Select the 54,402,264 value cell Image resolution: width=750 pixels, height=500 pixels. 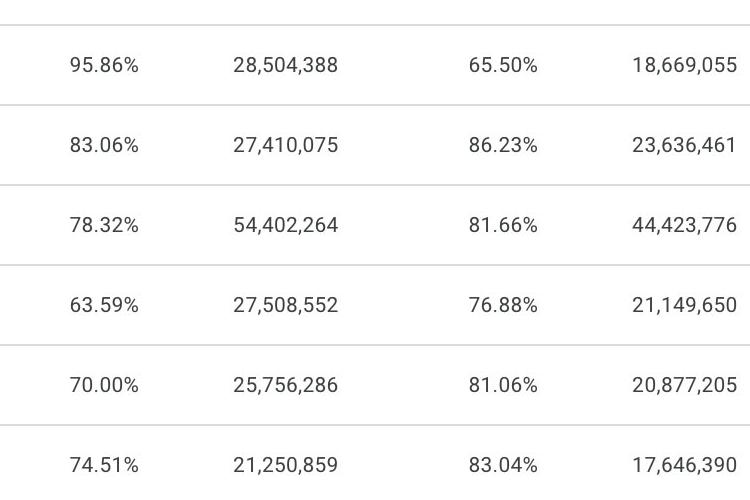pos(286,225)
